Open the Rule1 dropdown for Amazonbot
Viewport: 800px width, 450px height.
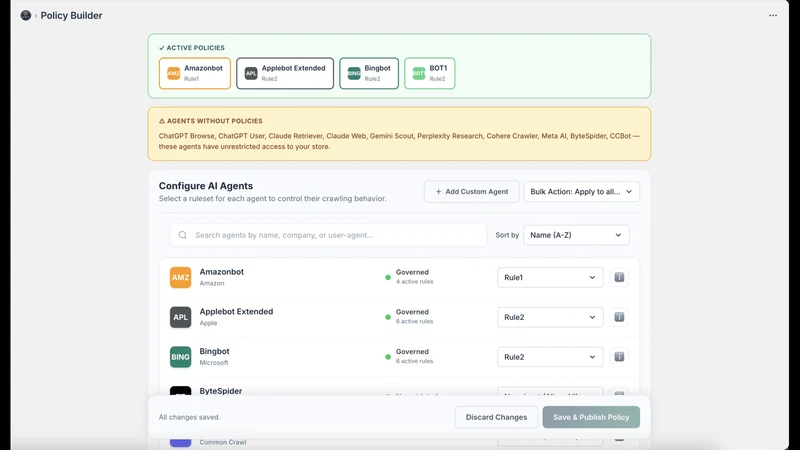pos(550,278)
